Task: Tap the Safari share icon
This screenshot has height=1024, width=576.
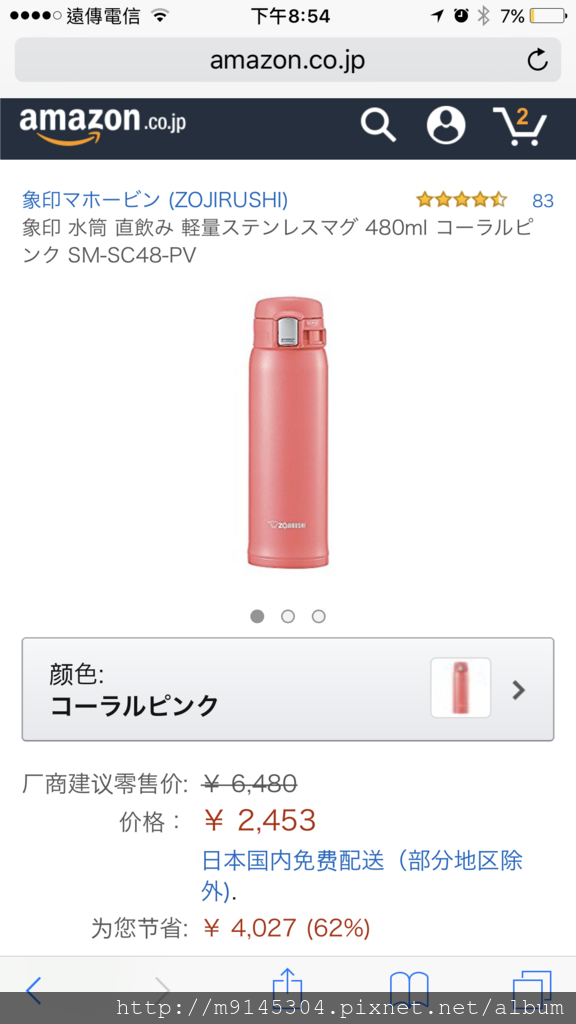Action: [x=287, y=987]
